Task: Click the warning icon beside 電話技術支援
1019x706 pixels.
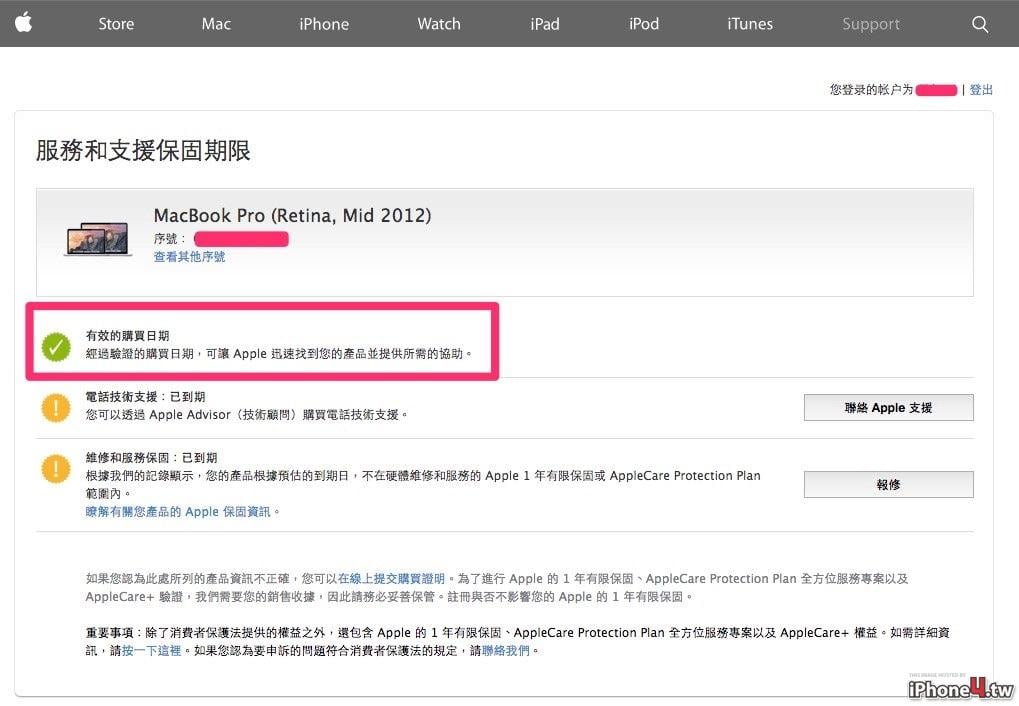Action: tap(56, 408)
